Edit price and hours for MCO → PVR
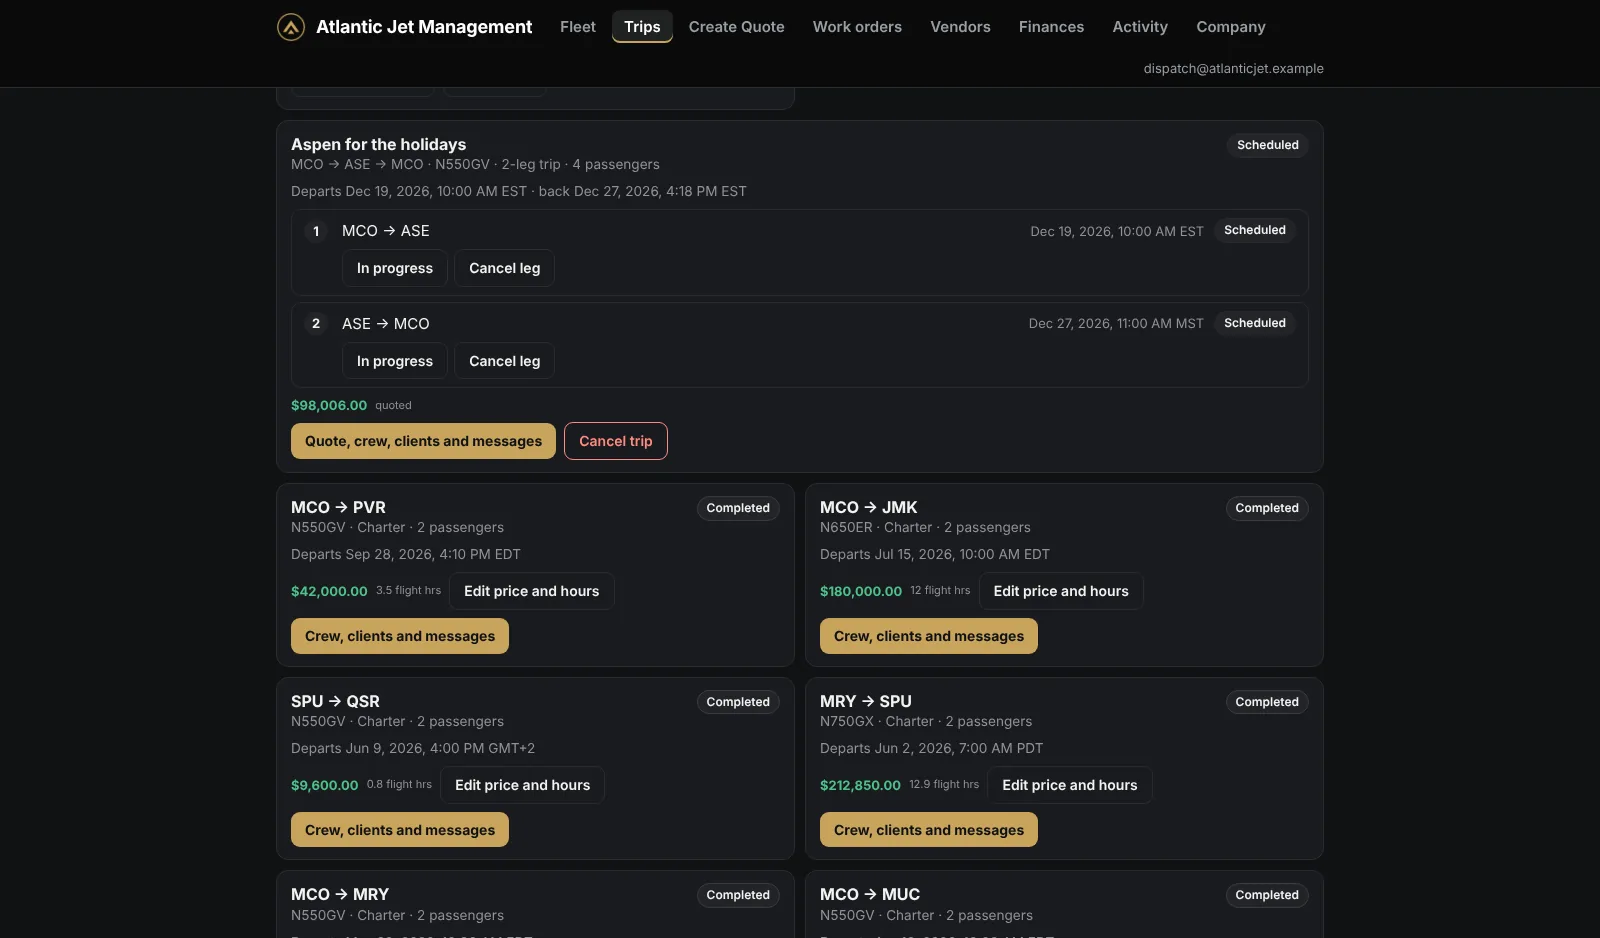Screen dimensions: 1600x938 532,591
